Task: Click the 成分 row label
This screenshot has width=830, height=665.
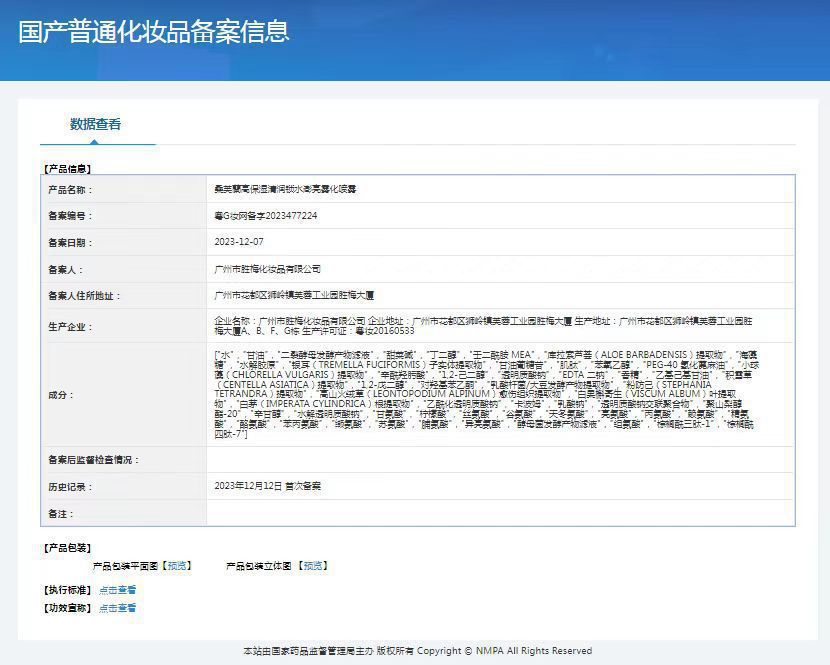Action: pyautogui.click(x=61, y=395)
